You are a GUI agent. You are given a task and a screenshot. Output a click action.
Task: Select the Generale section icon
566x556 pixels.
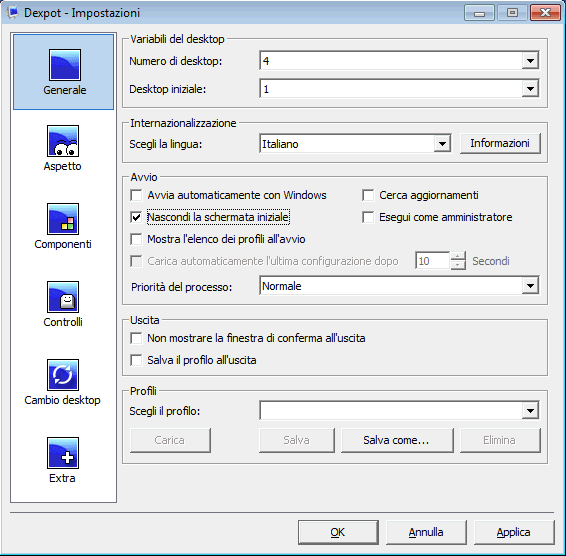(65, 65)
